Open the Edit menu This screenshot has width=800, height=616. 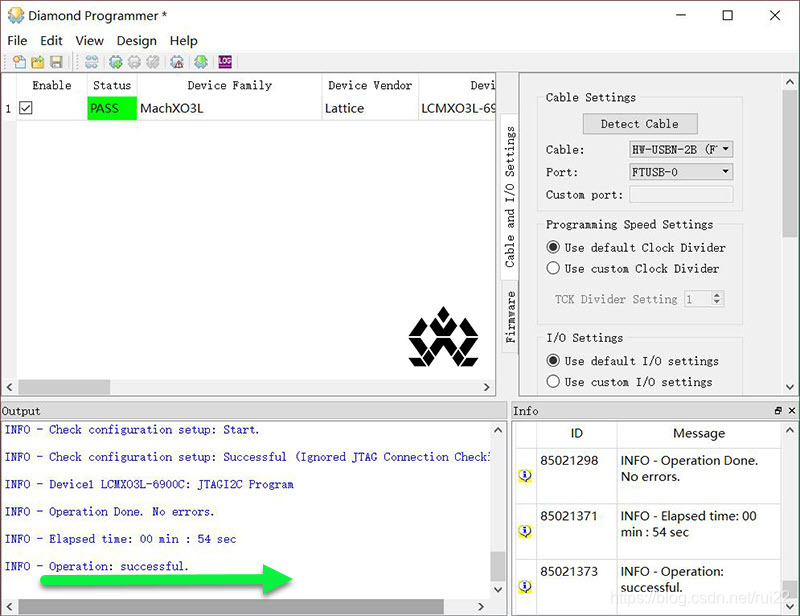point(51,40)
